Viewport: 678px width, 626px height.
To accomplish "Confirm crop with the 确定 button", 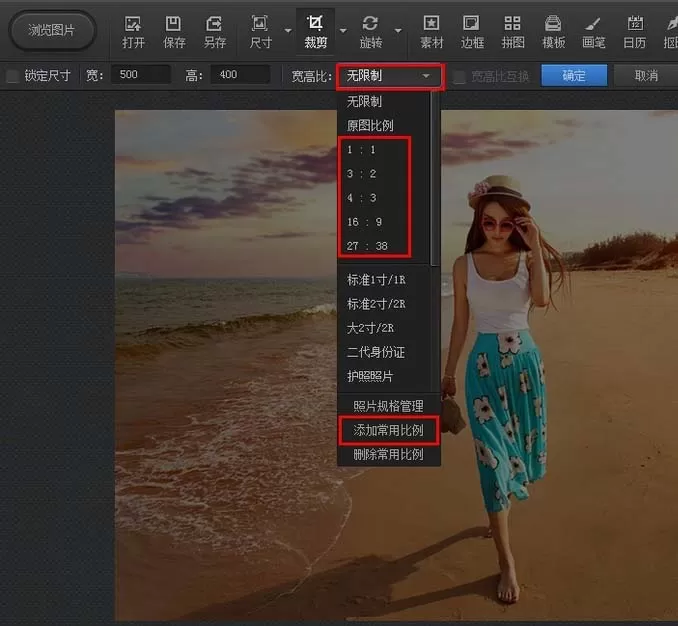I will click(574, 76).
